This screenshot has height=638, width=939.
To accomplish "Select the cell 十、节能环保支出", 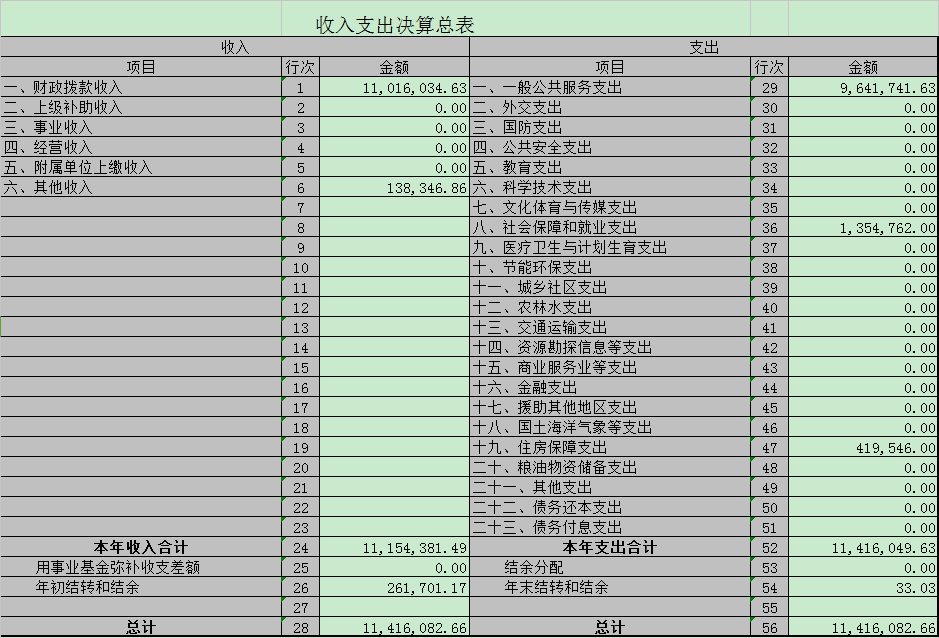I will click(x=610, y=267).
